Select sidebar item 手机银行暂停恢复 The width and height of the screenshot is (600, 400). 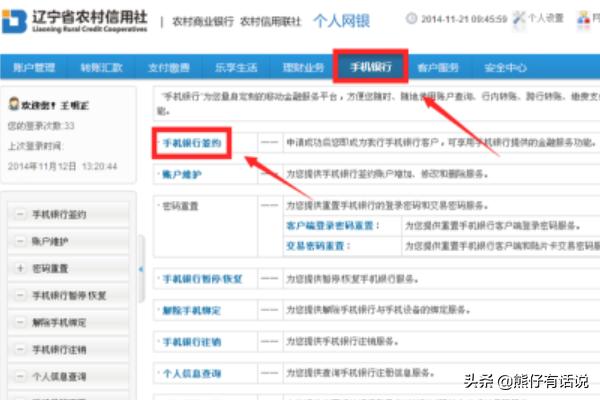click(x=69, y=295)
